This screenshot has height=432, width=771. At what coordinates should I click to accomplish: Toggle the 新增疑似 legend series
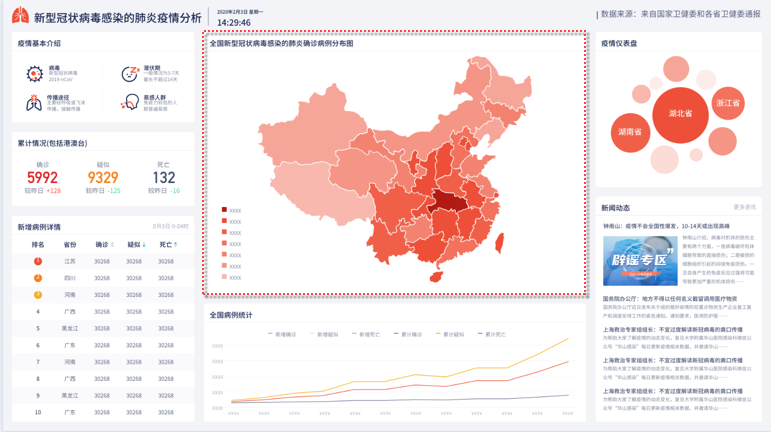point(324,334)
